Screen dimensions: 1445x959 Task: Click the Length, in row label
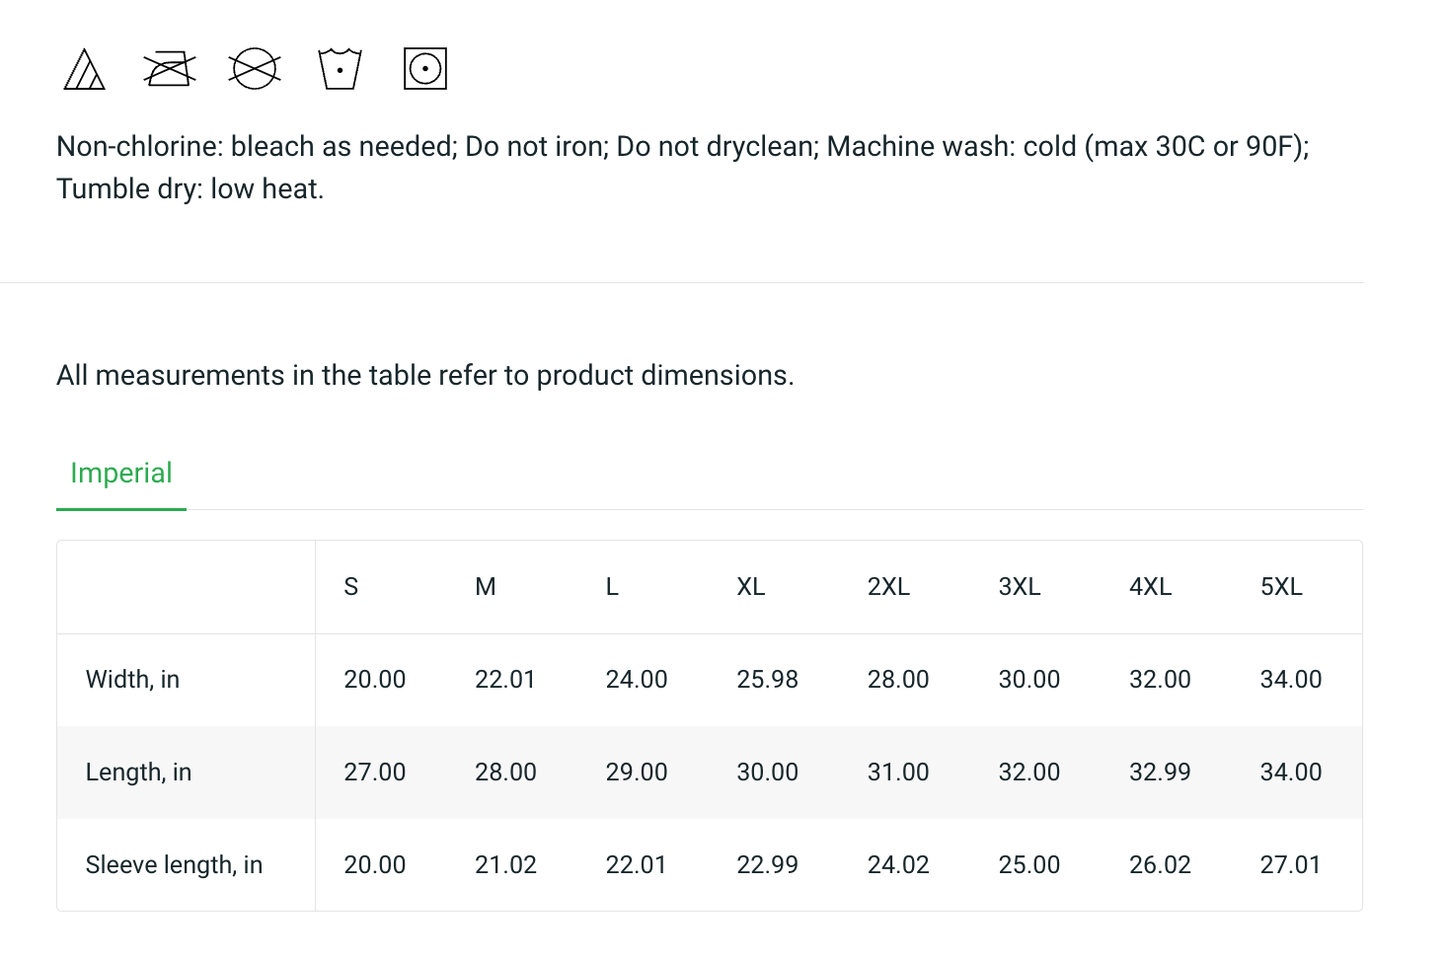(138, 772)
